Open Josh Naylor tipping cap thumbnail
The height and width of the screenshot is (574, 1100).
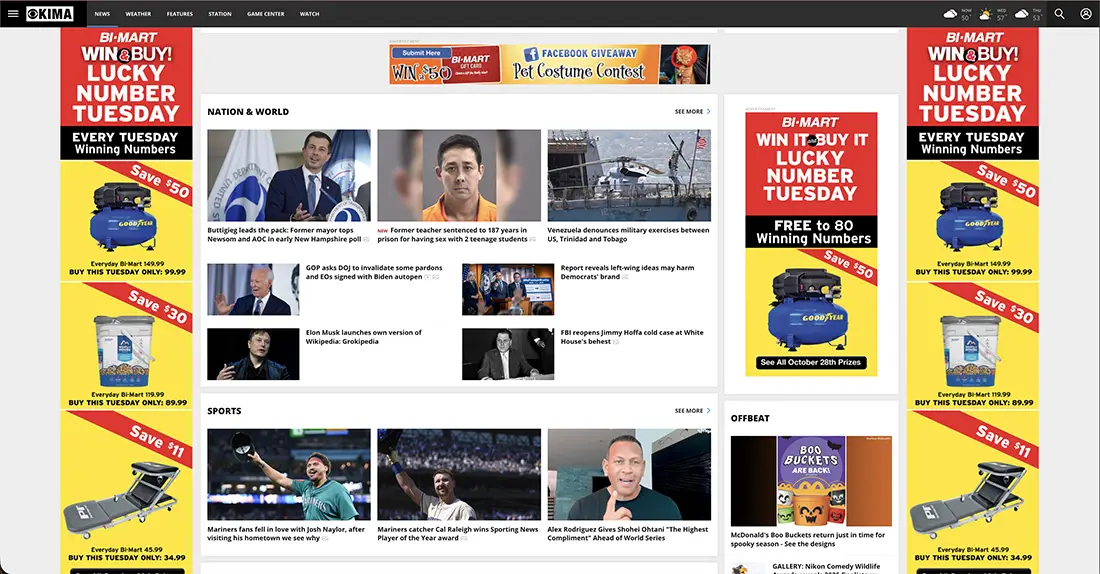click(x=289, y=474)
